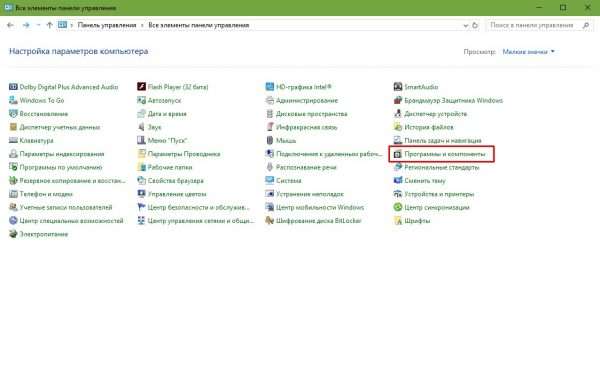Image resolution: width=600 pixels, height=385 pixels.
Task: Click the Панель управления breadcrumb
Action: coord(107,25)
